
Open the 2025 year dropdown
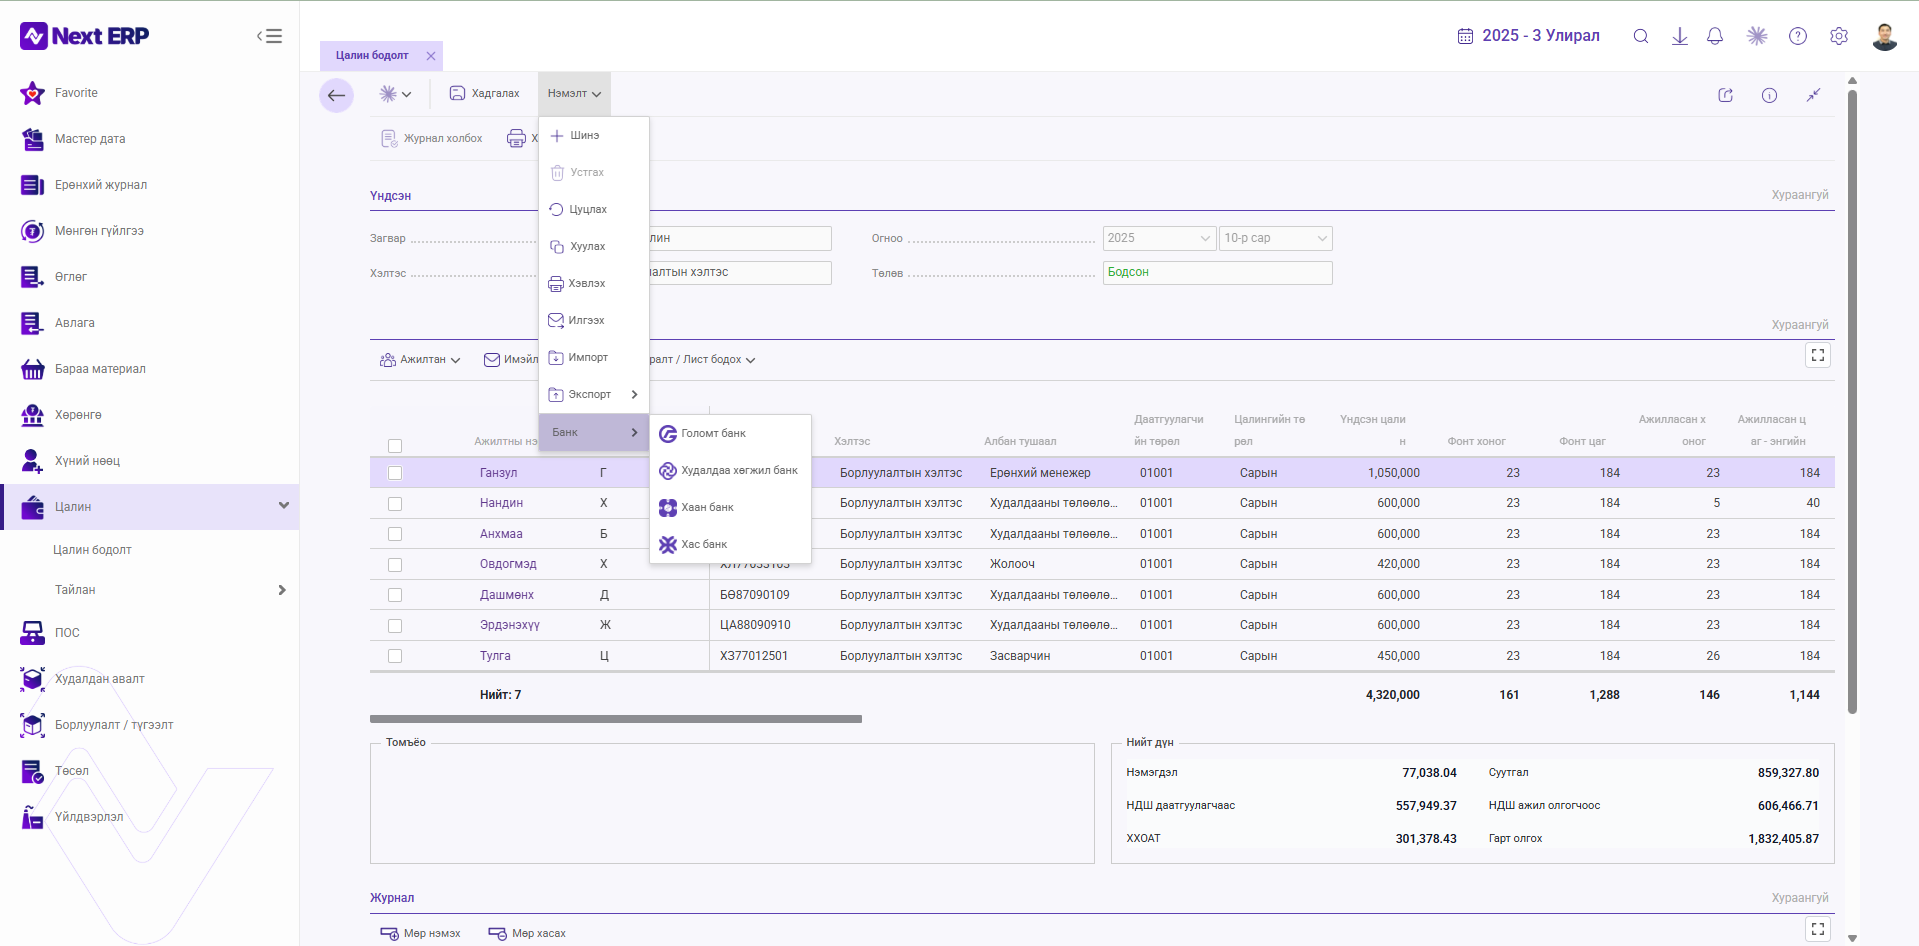coord(1159,238)
